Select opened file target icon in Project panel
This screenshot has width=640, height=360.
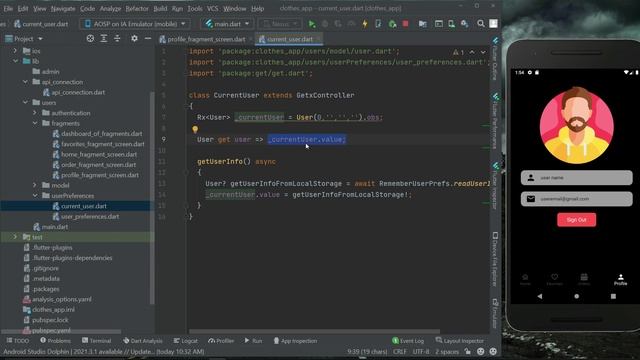(x=90, y=38)
